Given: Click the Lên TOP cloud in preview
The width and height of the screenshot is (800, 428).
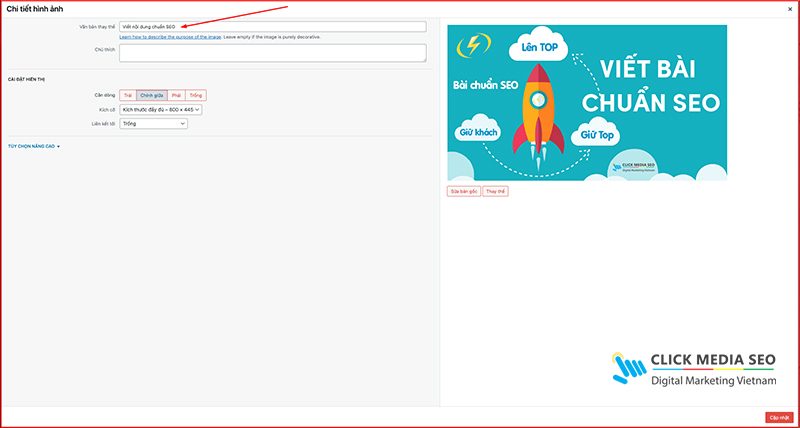Looking at the screenshot, I should (539, 46).
